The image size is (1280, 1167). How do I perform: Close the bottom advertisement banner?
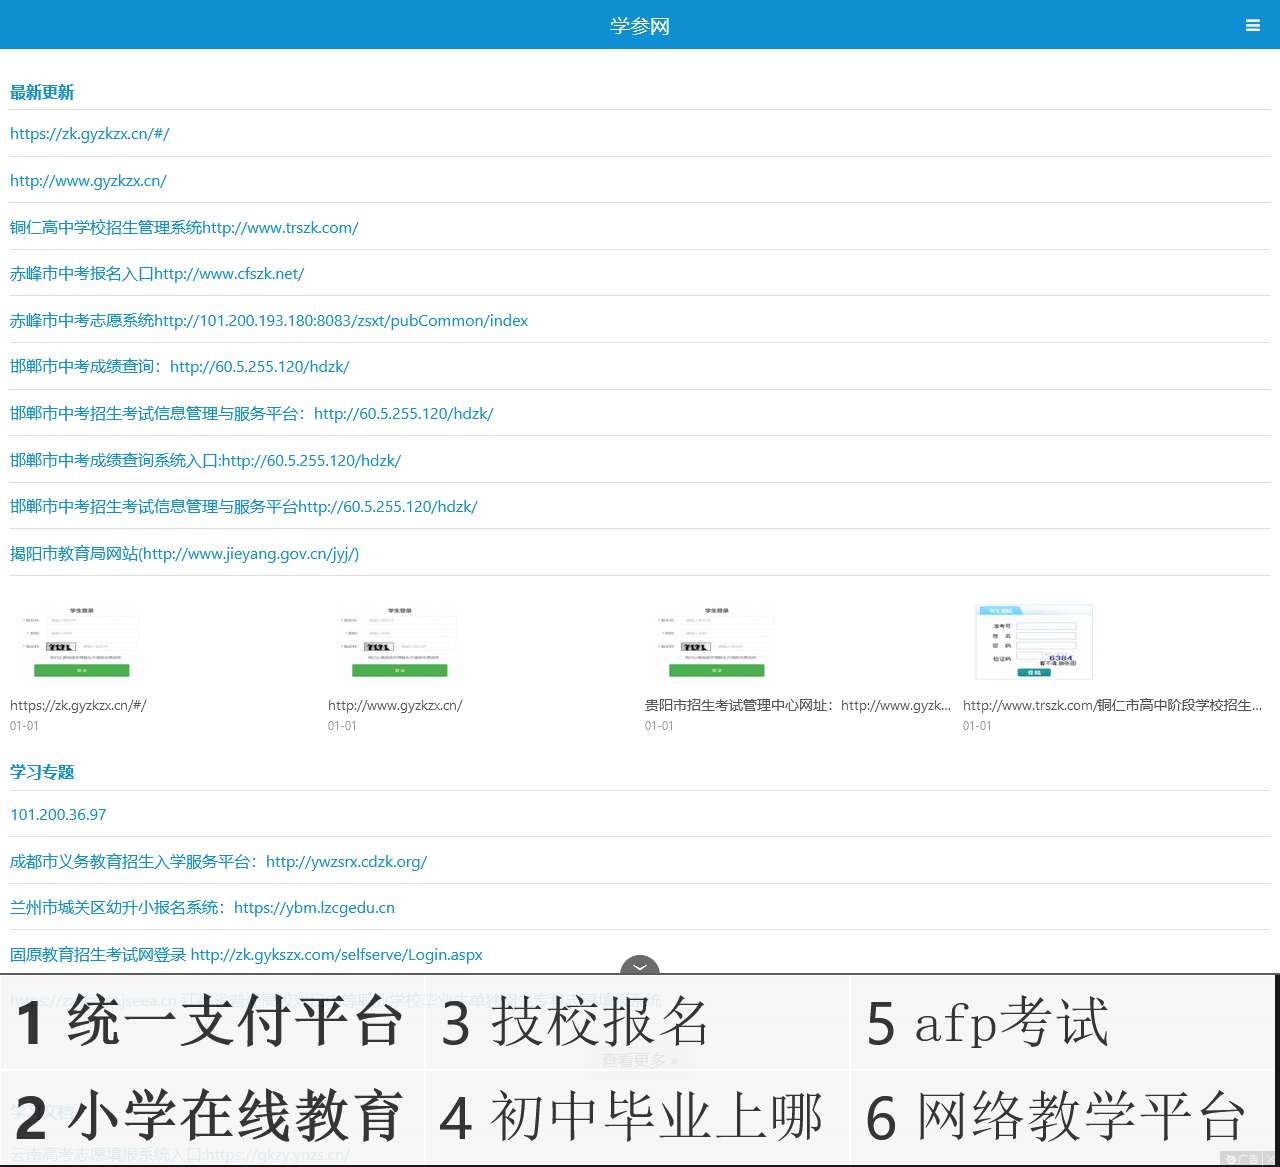1267,1158
